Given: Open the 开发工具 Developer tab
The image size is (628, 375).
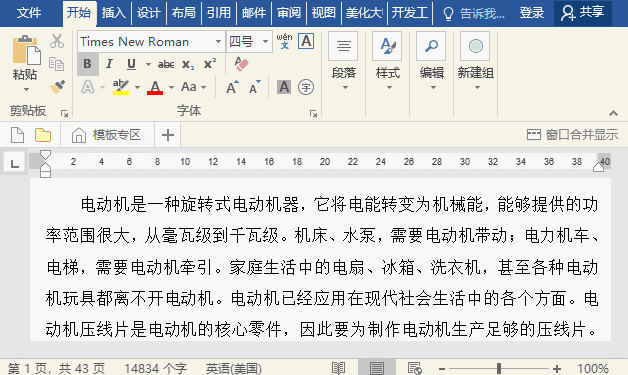Looking at the screenshot, I should (x=409, y=13).
